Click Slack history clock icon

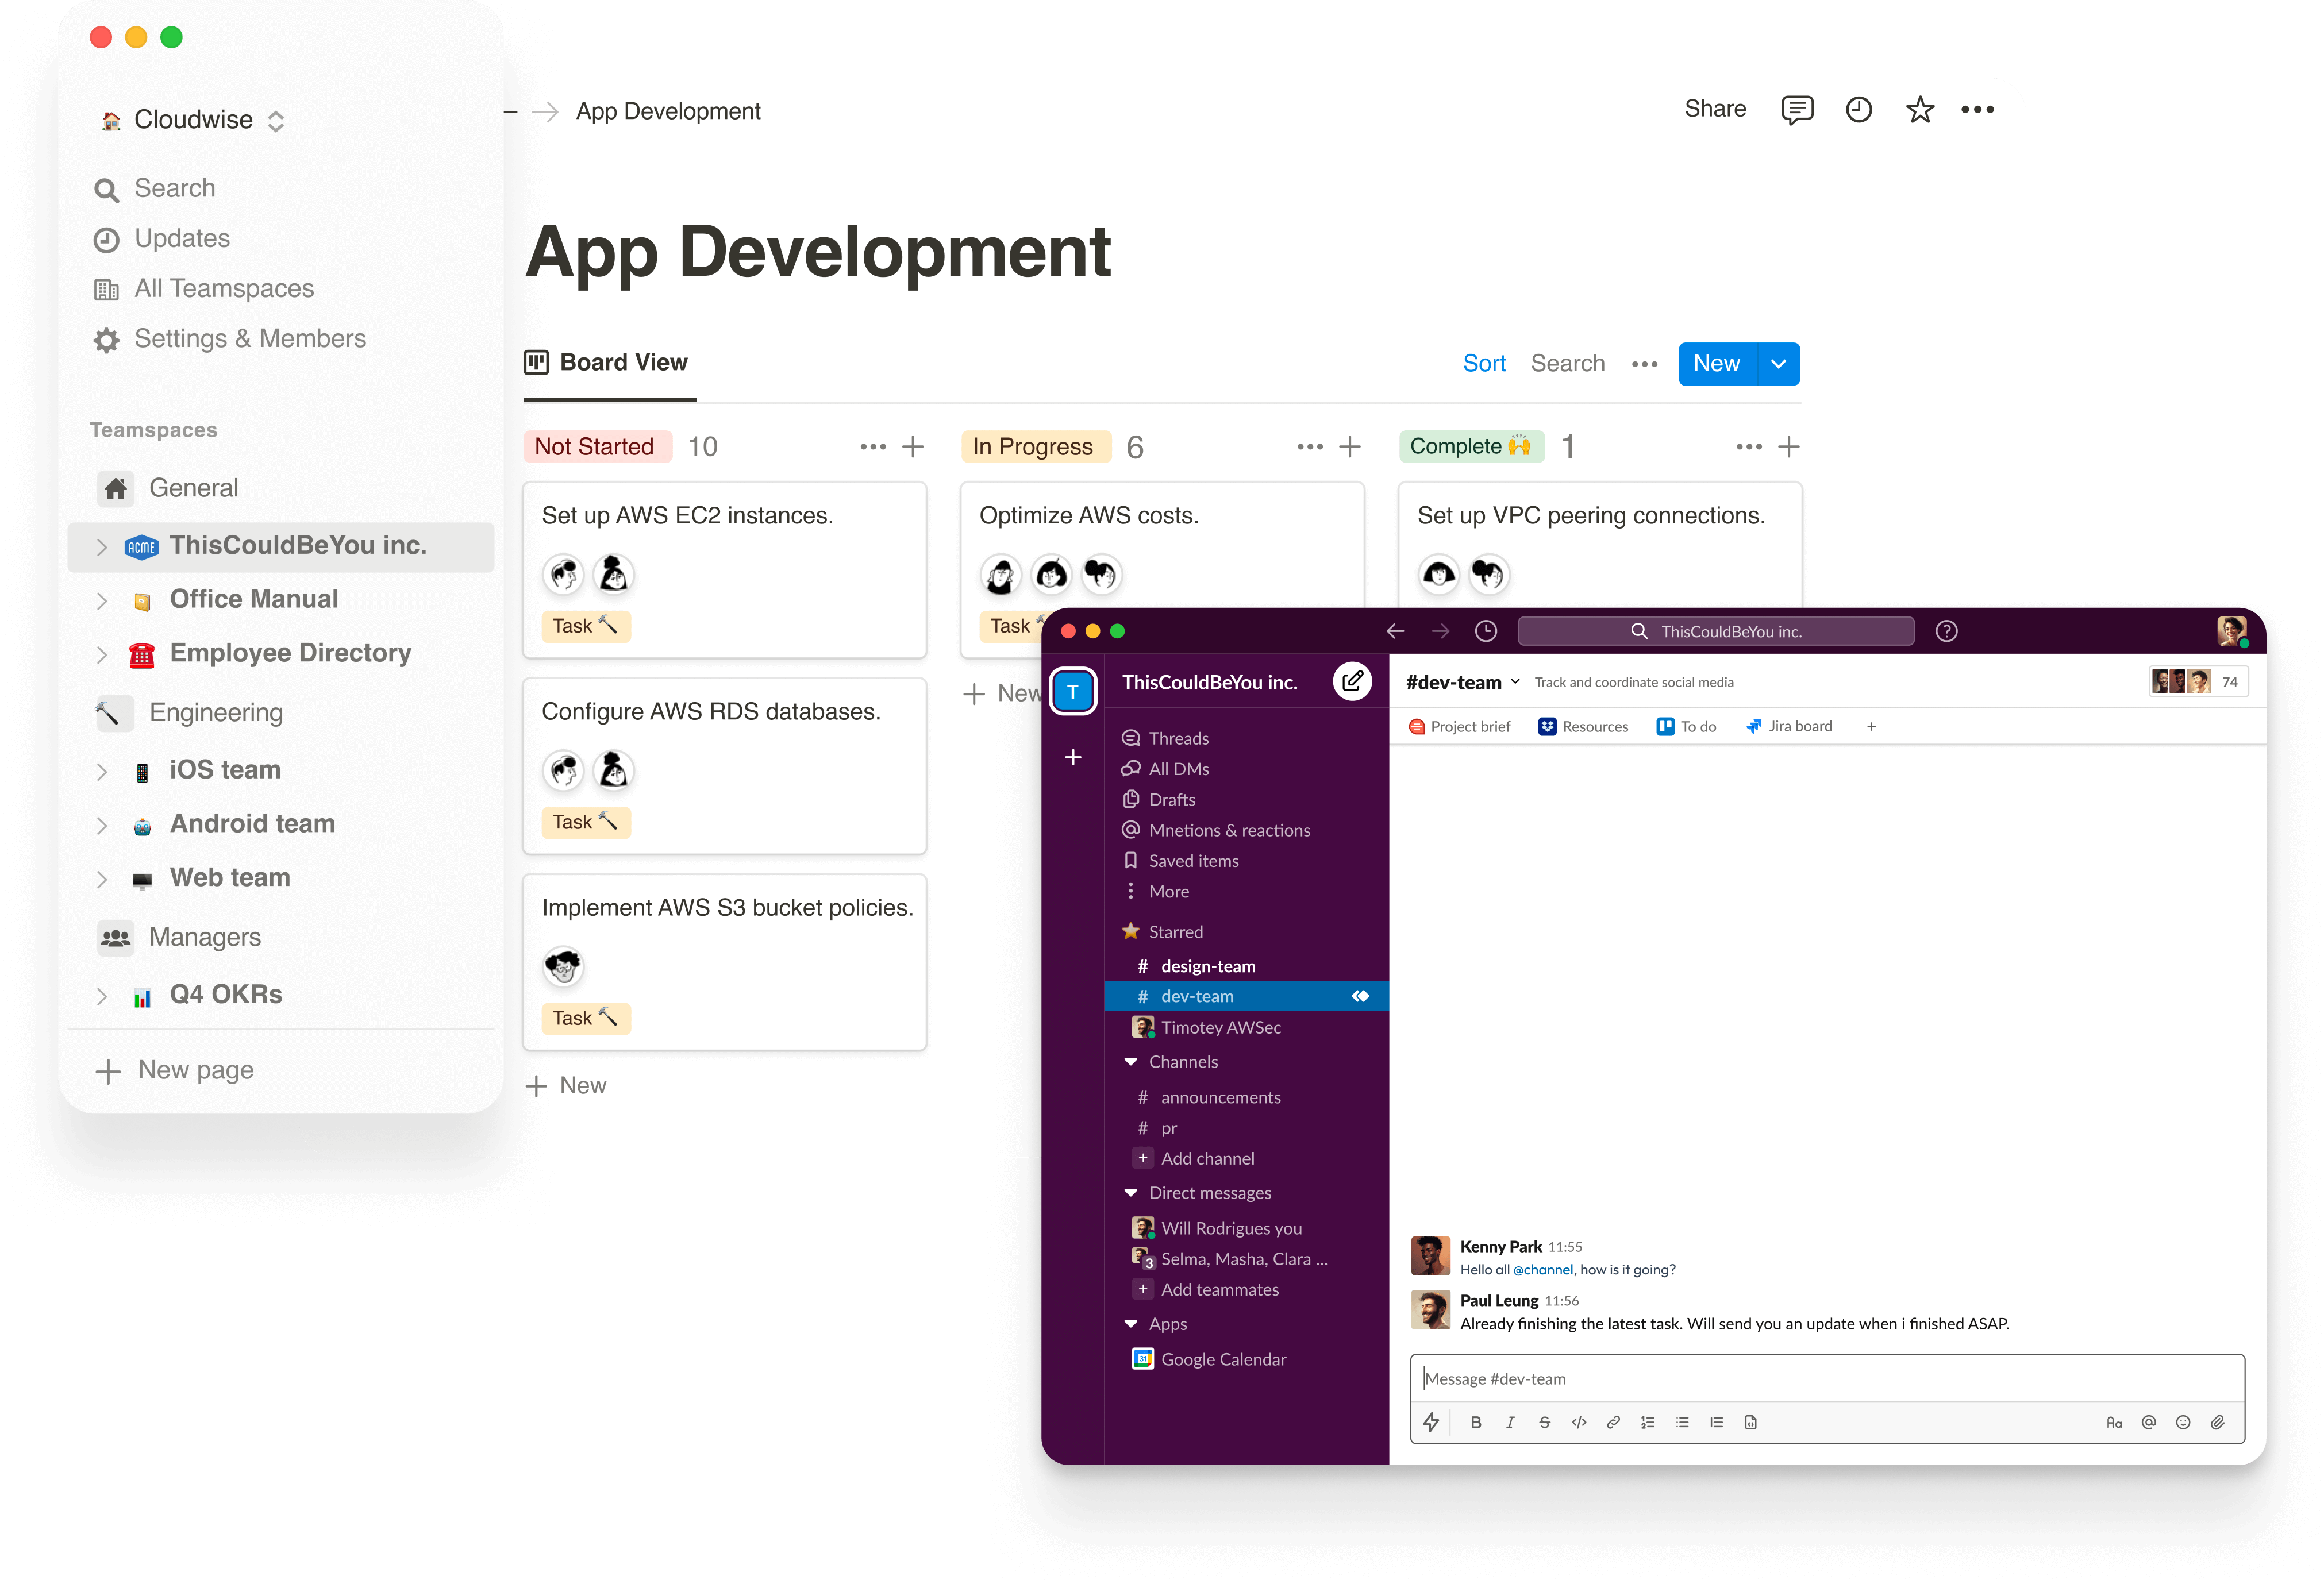pyautogui.click(x=1486, y=631)
